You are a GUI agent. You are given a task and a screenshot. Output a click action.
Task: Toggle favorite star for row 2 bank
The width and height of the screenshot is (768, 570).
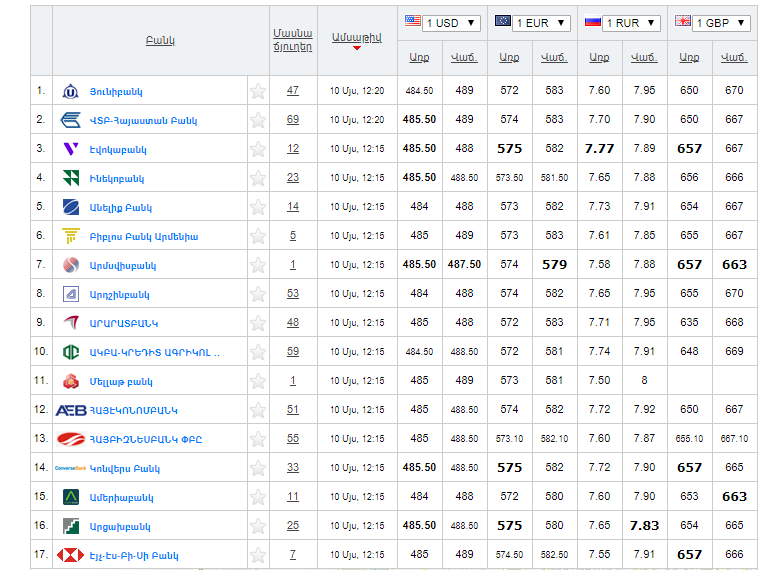tap(258, 120)
